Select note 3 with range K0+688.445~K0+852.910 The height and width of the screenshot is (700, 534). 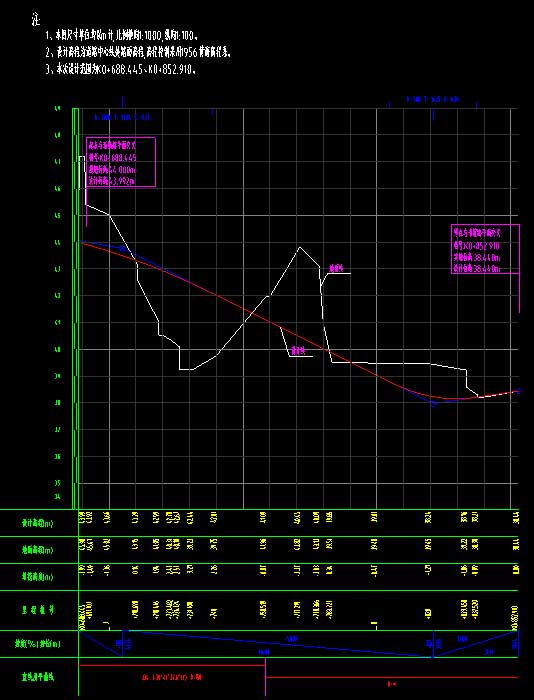[x=121, y=70]
